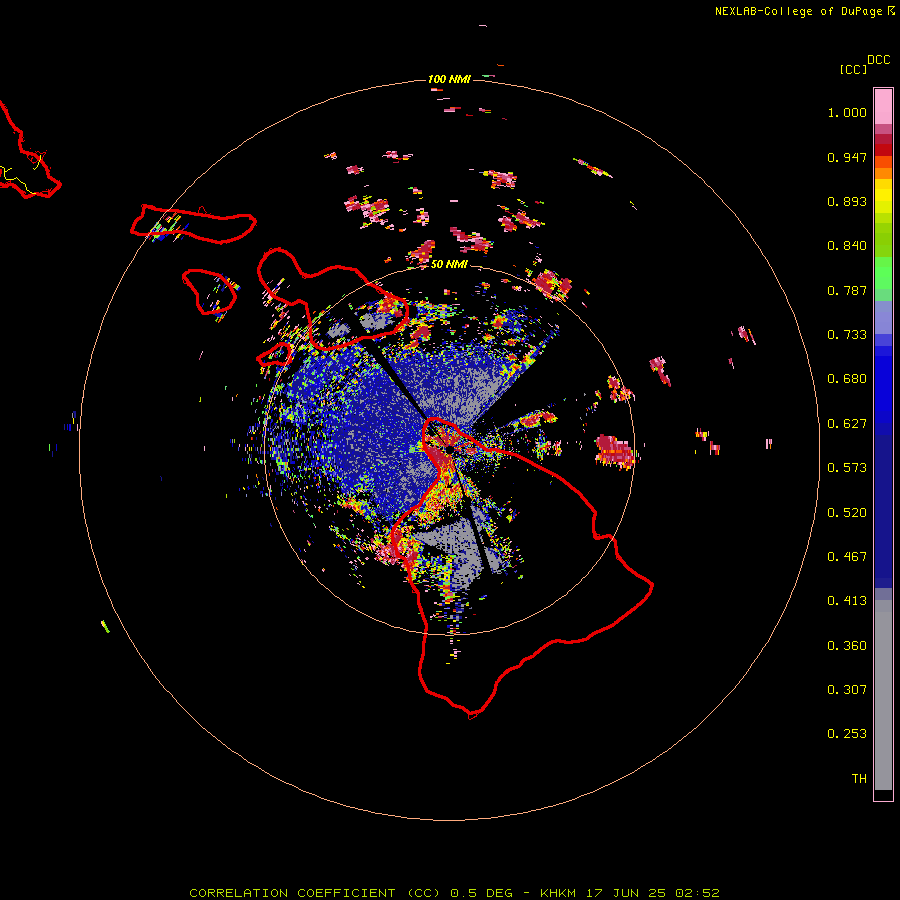Select the 0.573 color scale value
Viewport: 900px width, 900px height.
[x=847, y=468]
